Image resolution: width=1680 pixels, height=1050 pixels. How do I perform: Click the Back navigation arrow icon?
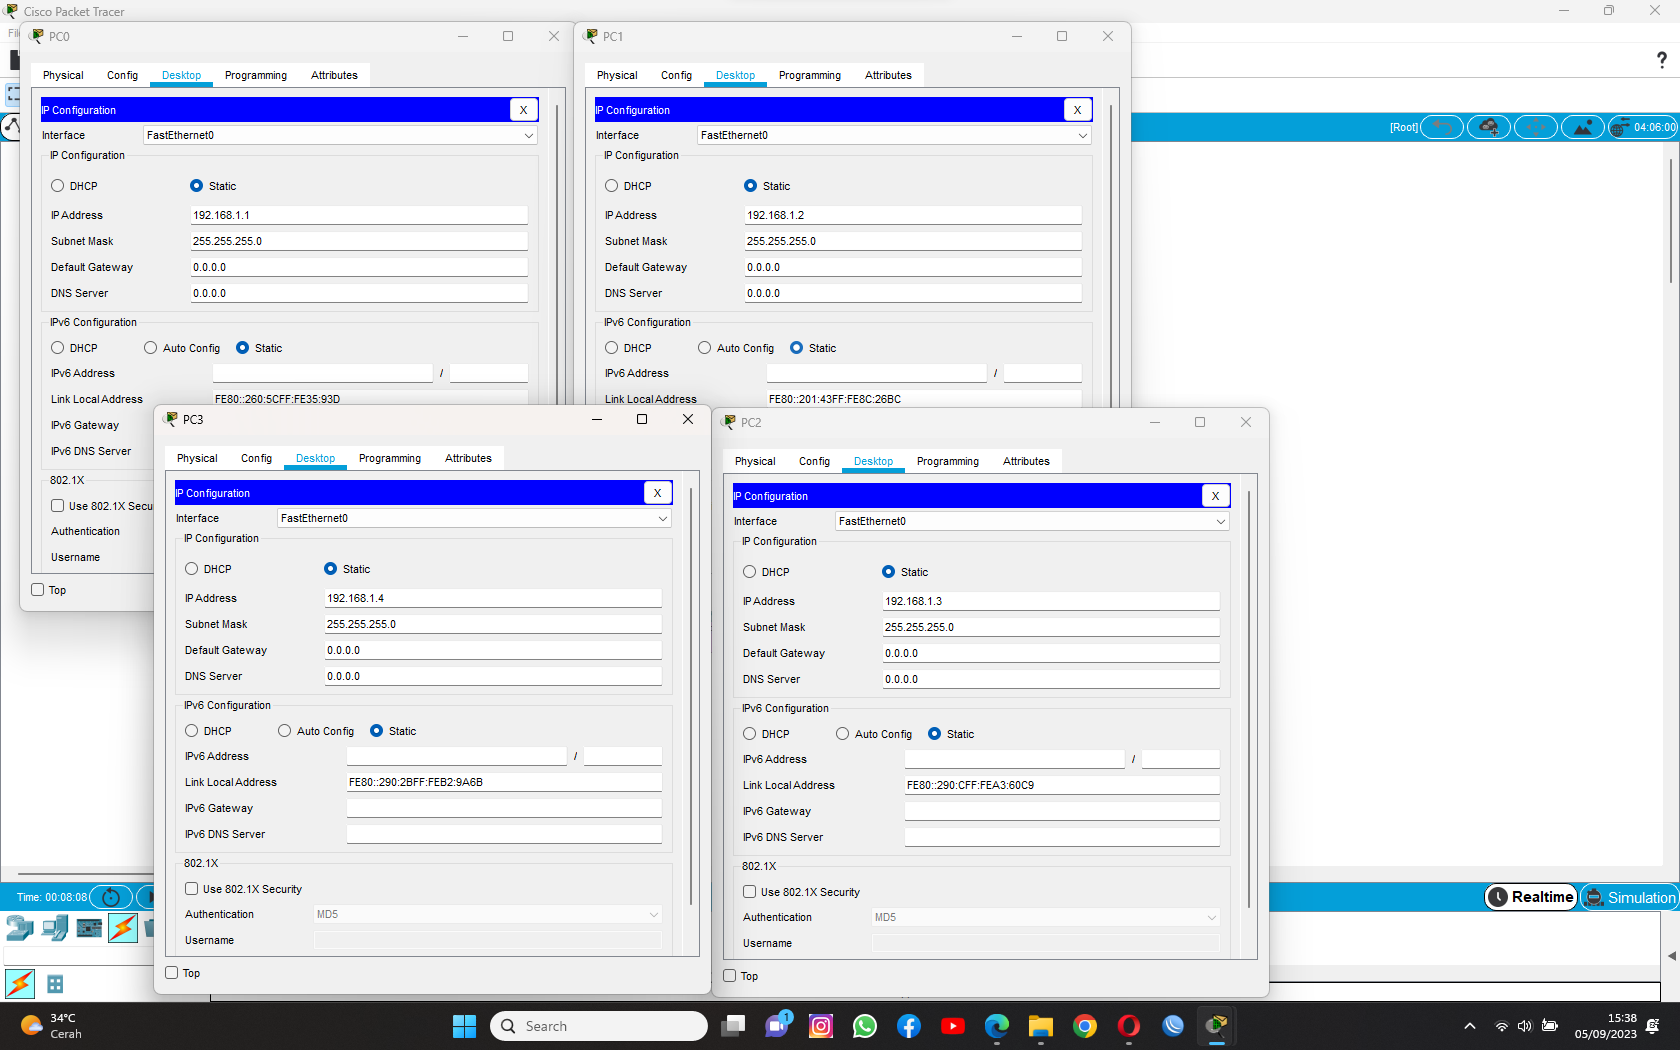click(1442, 127)
